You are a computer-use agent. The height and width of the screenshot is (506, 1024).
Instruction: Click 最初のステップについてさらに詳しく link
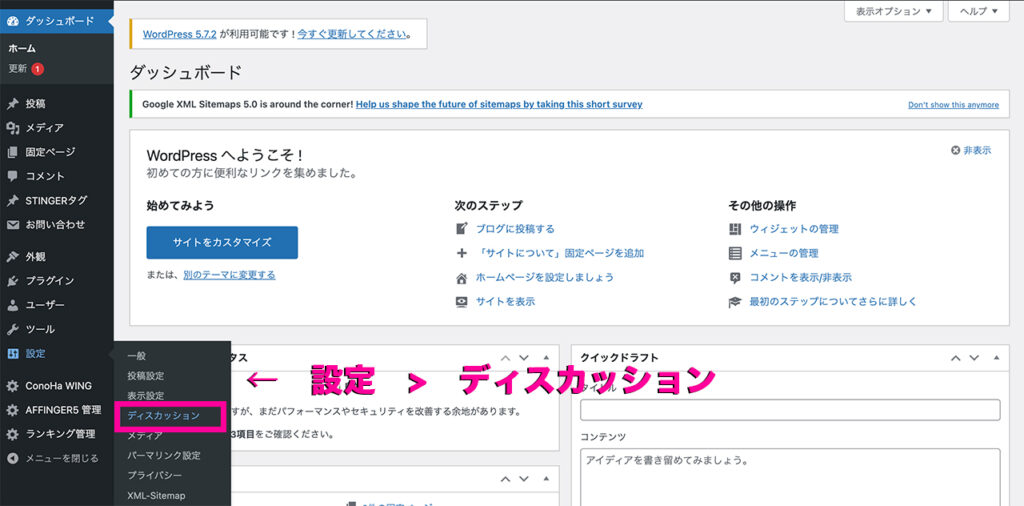click(833, 302)
